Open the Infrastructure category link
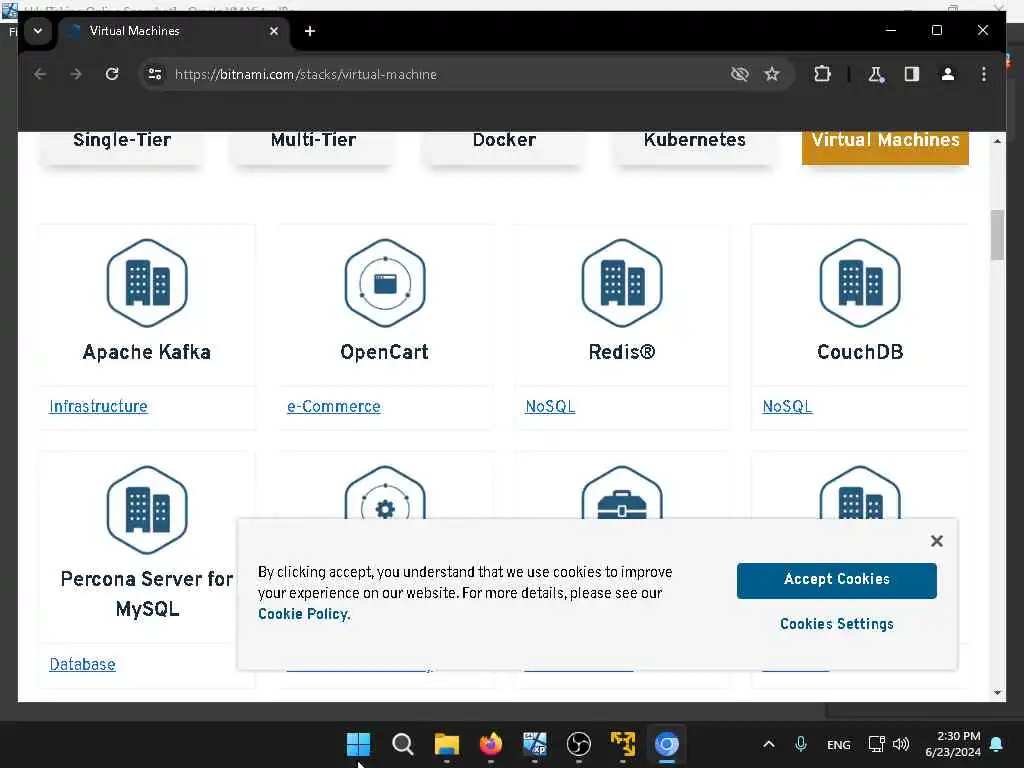 pos(99,407)
